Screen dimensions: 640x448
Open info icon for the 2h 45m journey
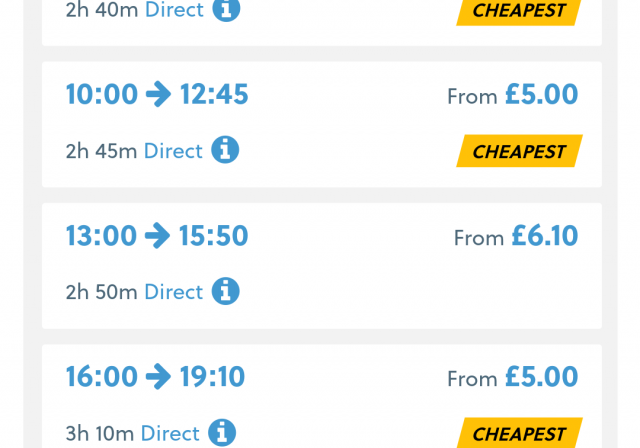pos(225,150)
